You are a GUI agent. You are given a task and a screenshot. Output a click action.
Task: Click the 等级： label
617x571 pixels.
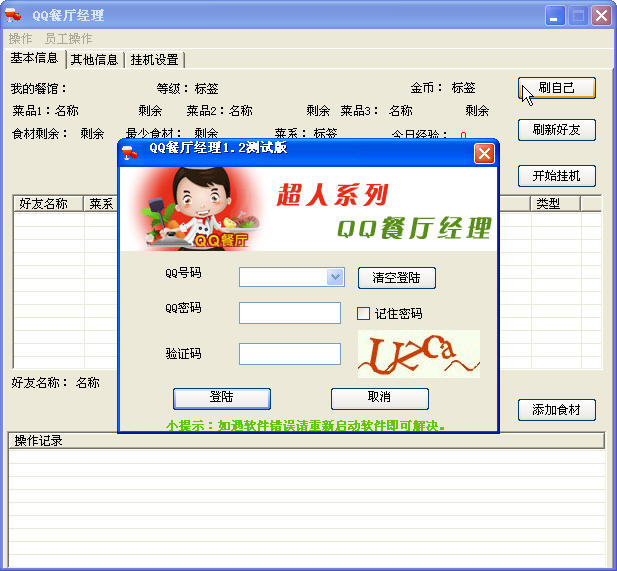tap(173, 89)
